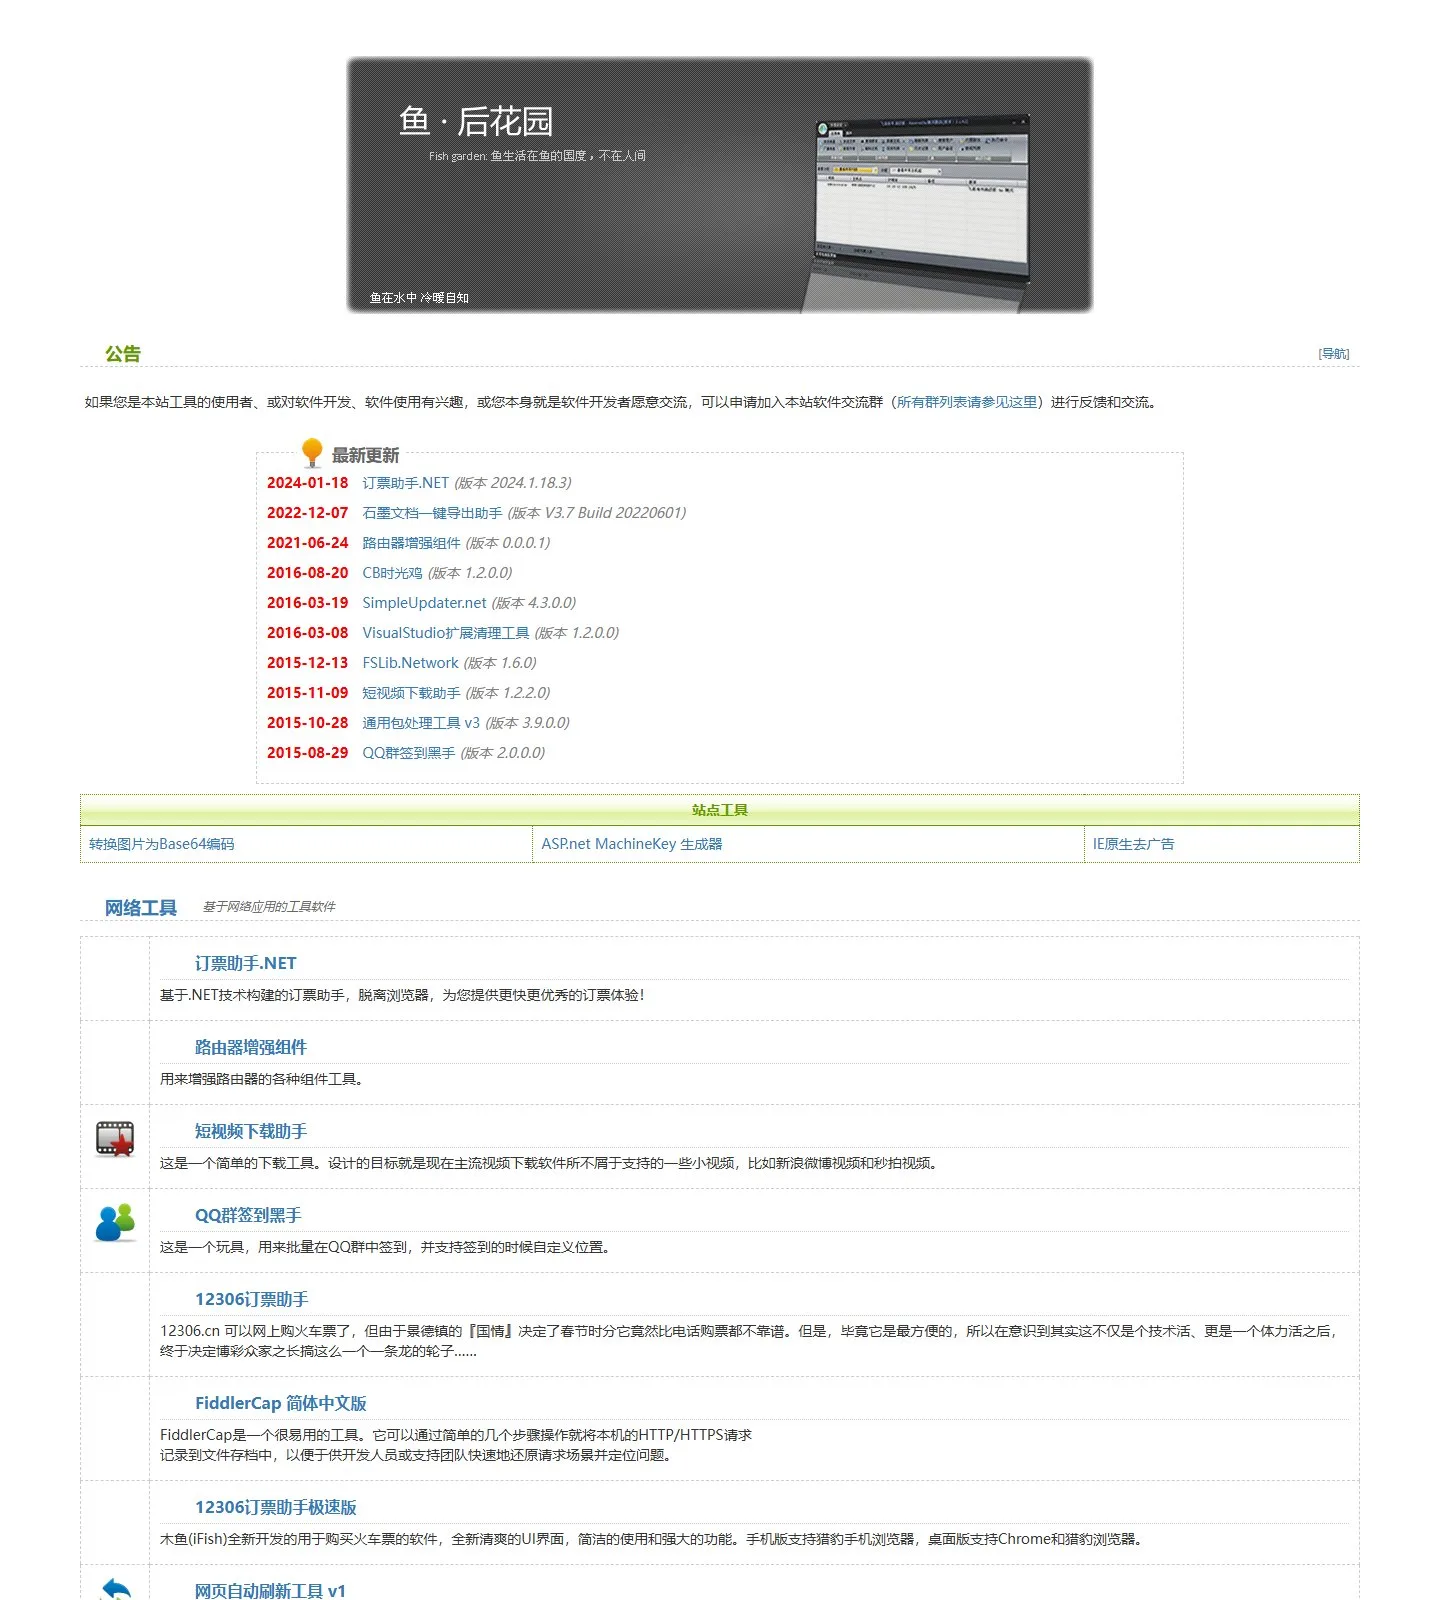
Task: Open the 网页自动刷新工具 v1 heading link
Action: (x=270, y=1590)
